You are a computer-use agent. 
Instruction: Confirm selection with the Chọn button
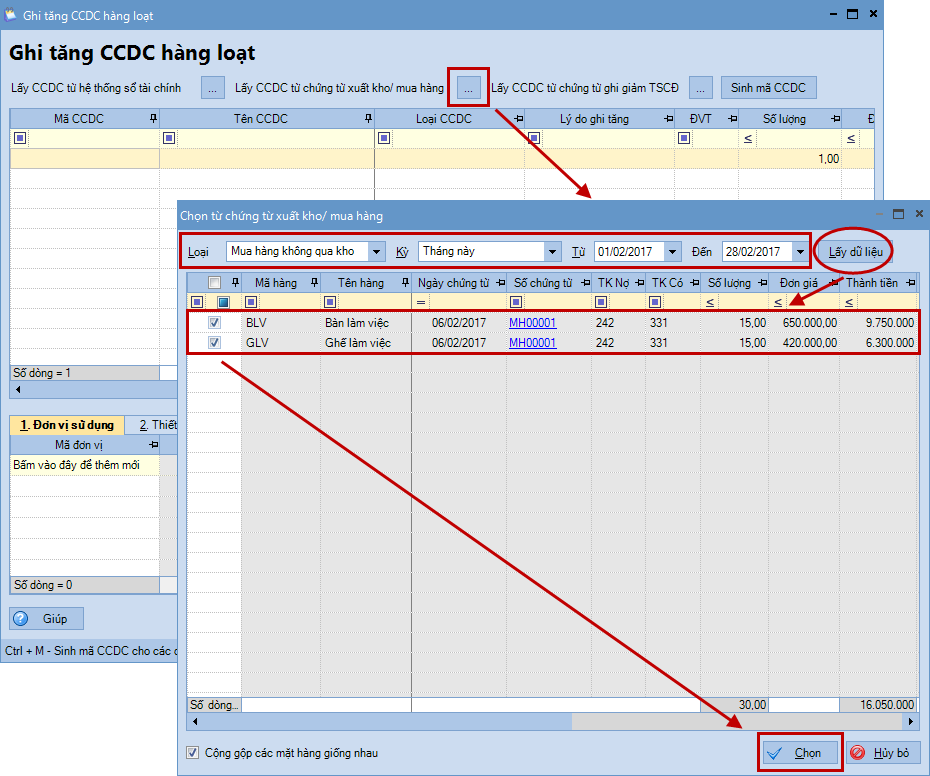click(800, 753)
